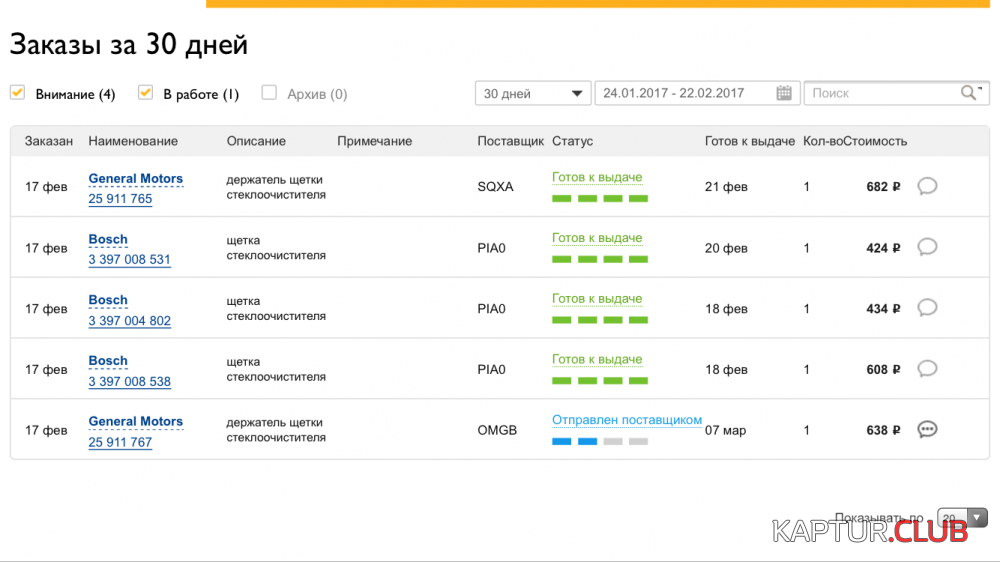Viewport: 1000px width, 562px height.
Task: Click the 24.01.2017 - 22.02.2017 date field
Action: tap(696, 93)
